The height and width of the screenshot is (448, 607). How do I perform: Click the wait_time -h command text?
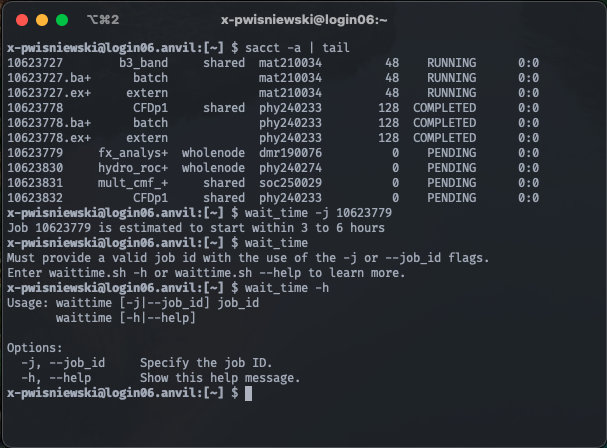287,288
